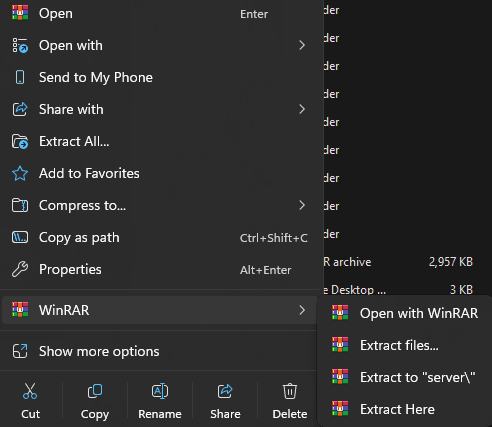Click the Share label in the bottom bar

tap(225, 414)
